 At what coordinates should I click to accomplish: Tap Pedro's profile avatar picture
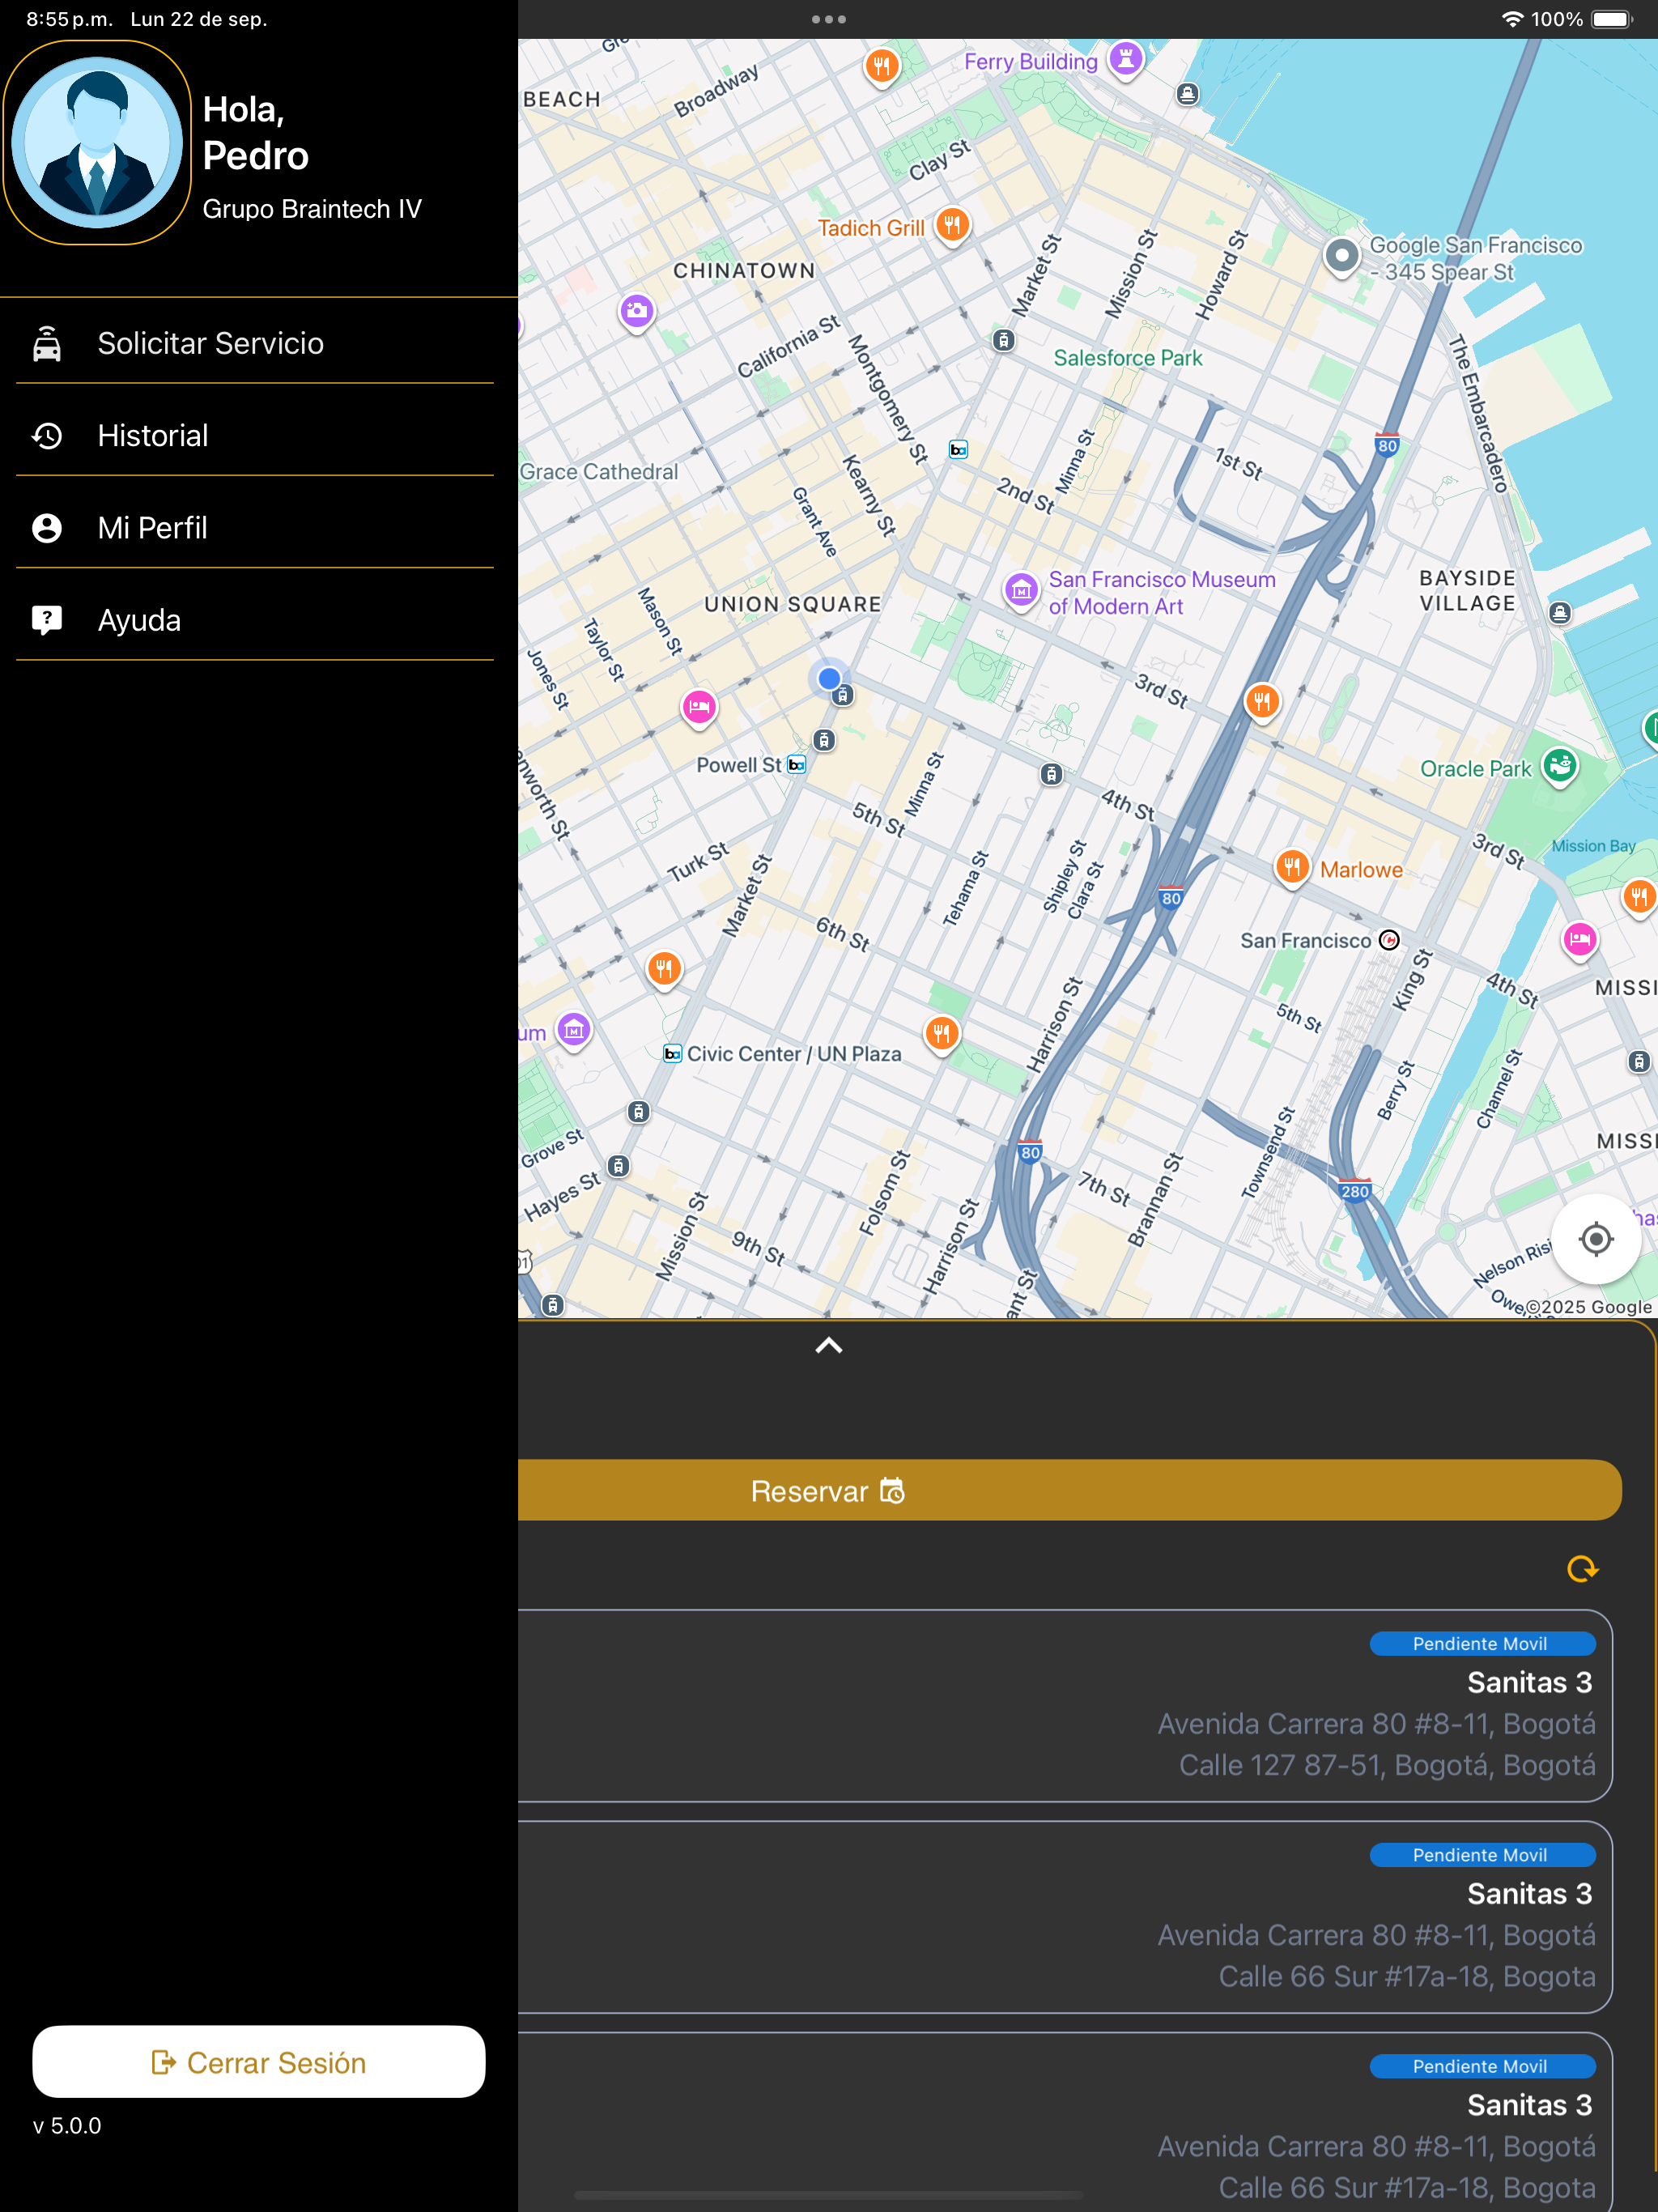pyautogui.click(x=97, y=142)
